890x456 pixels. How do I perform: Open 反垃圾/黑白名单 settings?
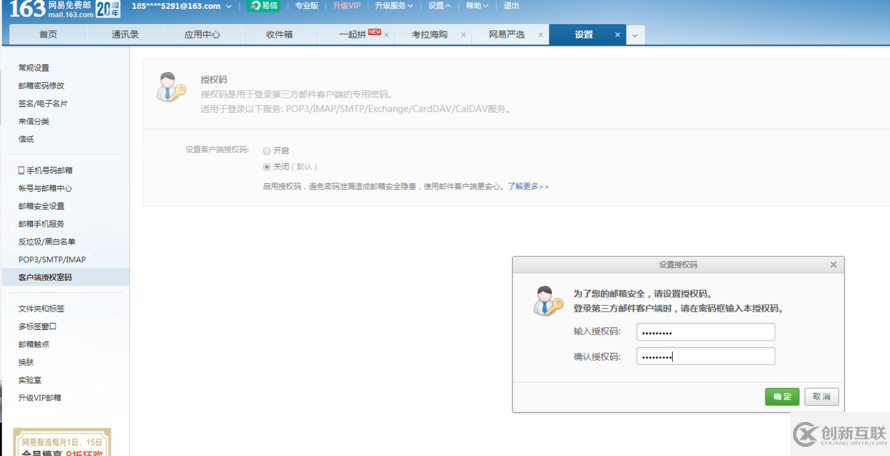tap(47, 241)
